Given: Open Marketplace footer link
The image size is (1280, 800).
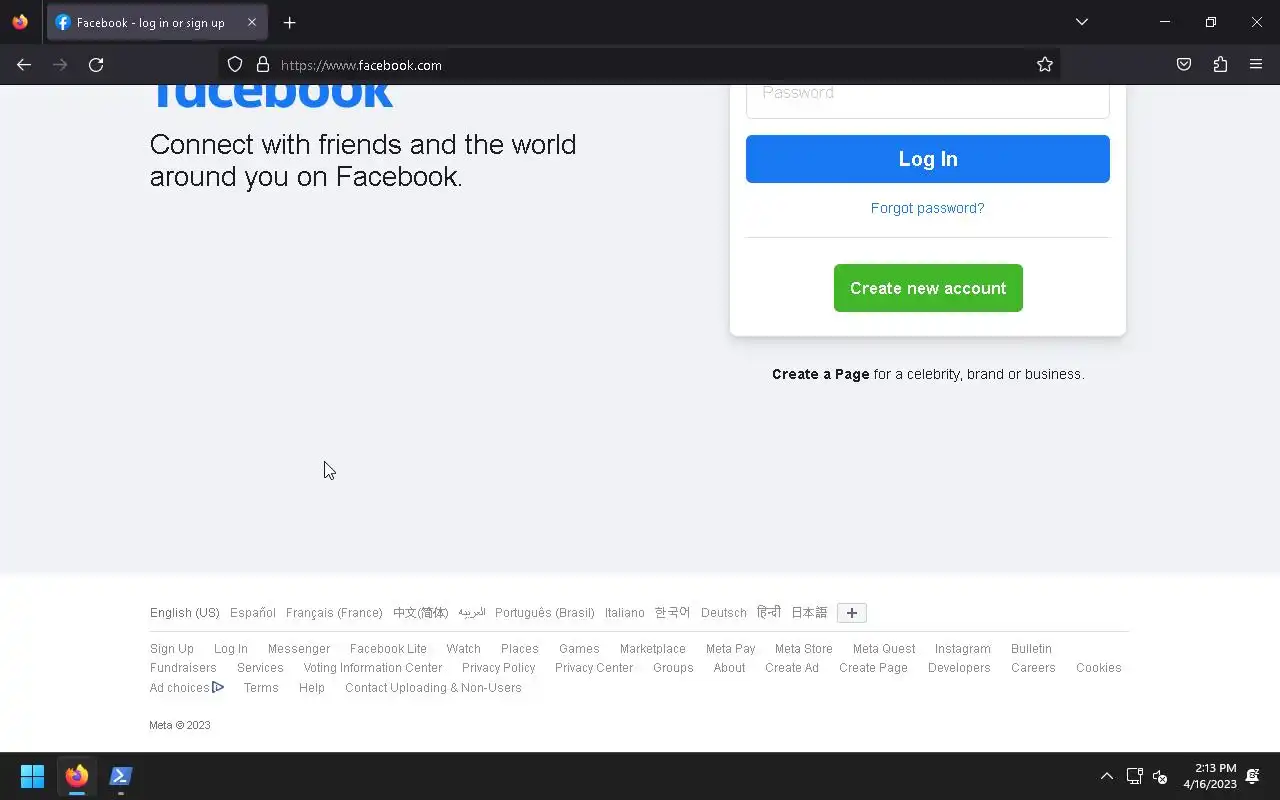Looking at the screenshot, I should (653, 649).
